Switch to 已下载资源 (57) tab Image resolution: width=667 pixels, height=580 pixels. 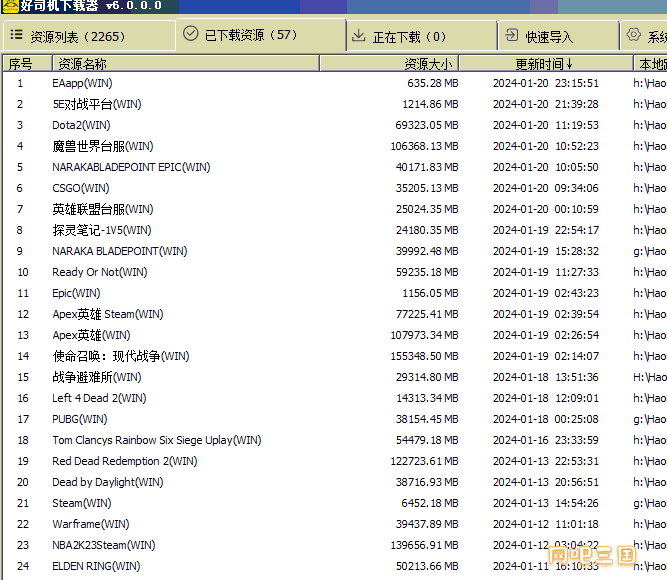[x=261, y=35]
